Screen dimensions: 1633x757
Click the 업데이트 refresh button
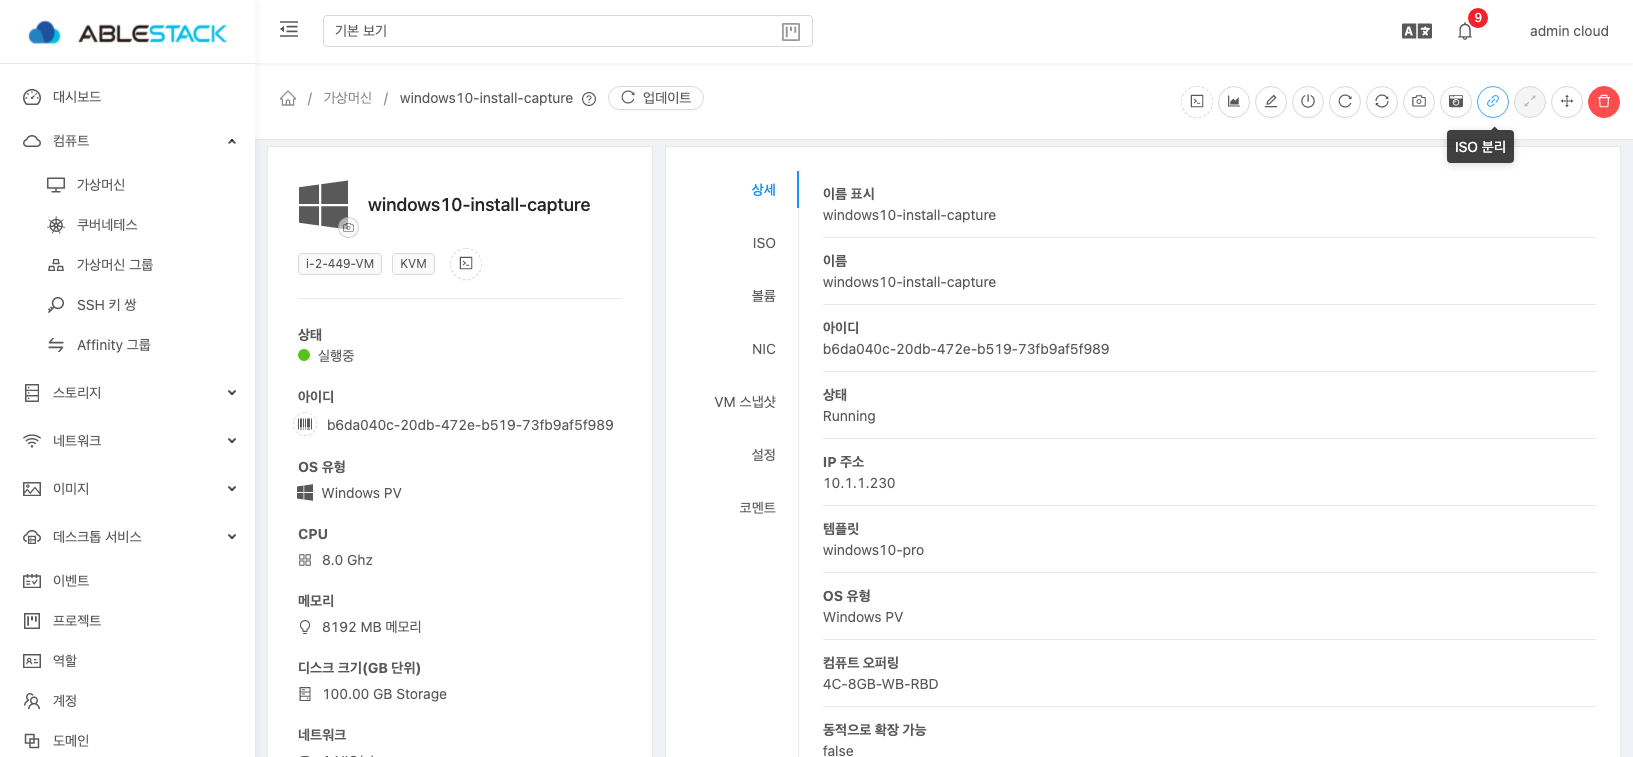tap(656, 98)
